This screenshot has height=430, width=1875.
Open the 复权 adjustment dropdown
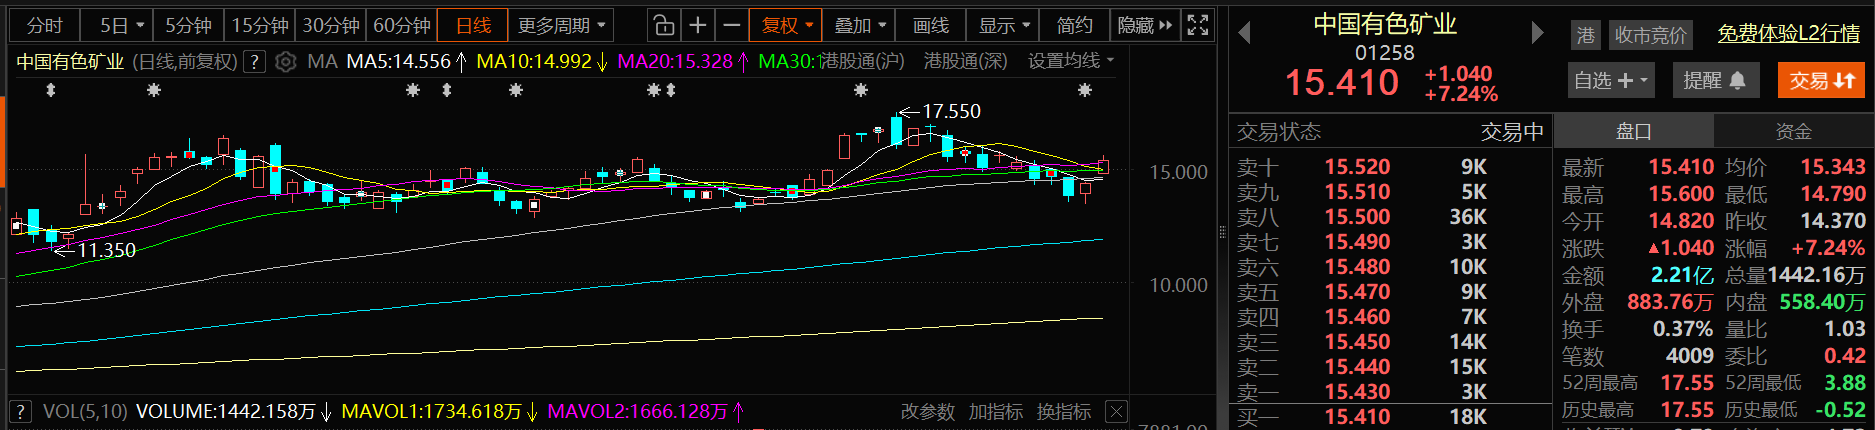tap(786, 26)
